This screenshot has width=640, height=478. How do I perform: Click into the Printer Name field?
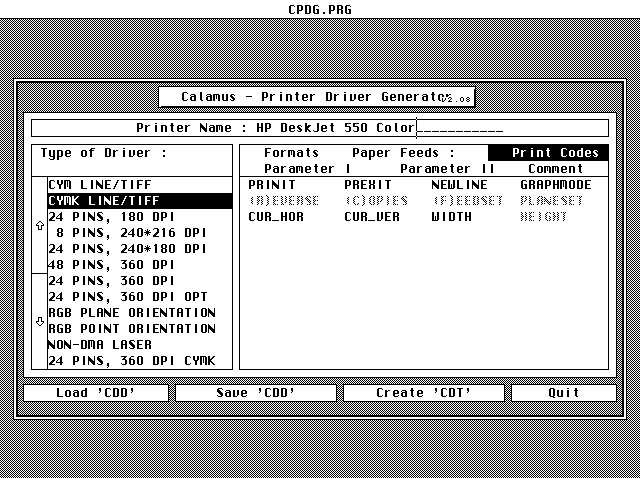pyautogui.click(x=380, y=128)
